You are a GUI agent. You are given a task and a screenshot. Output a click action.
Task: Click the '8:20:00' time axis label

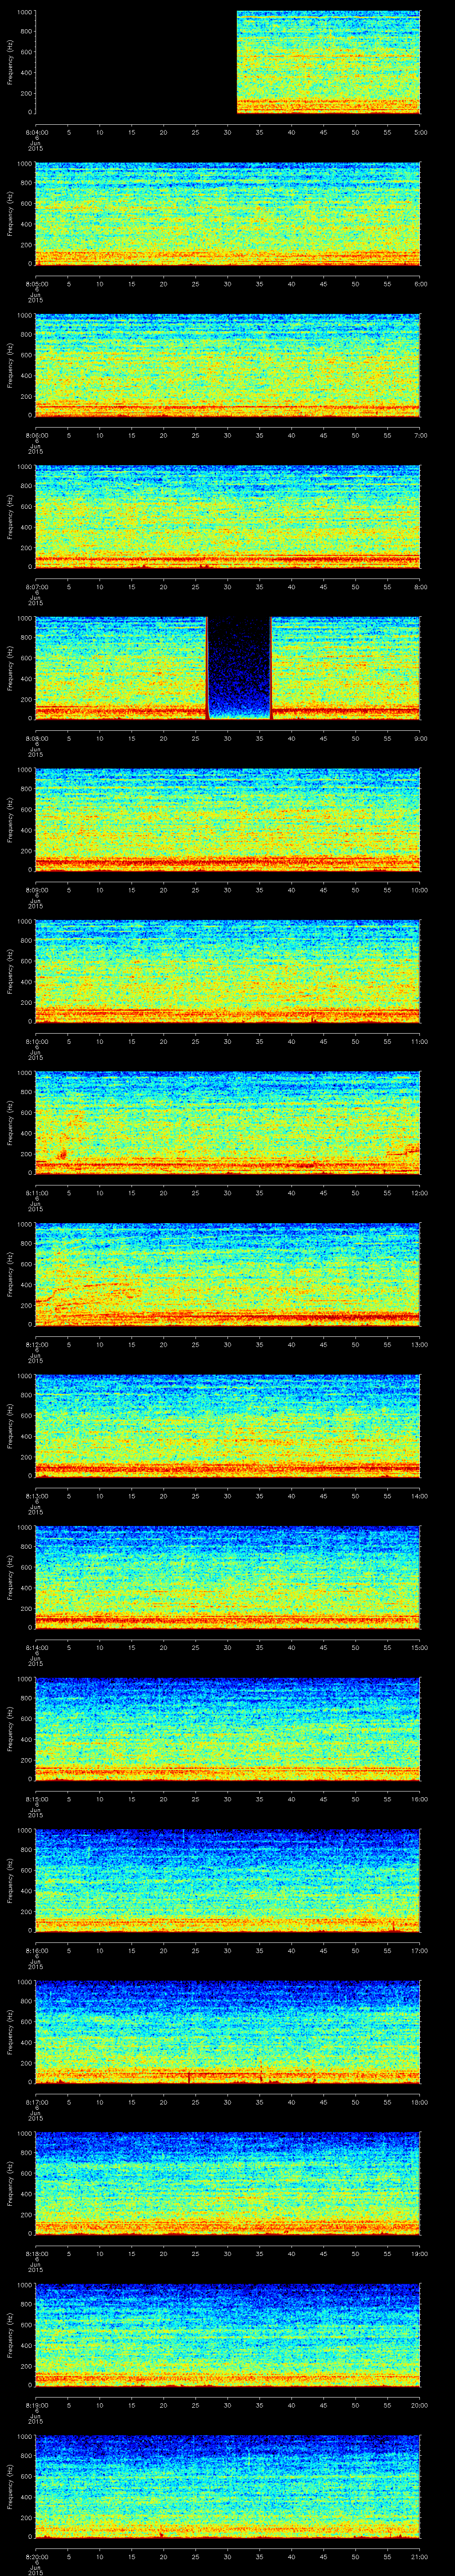tap(36, 2556)
